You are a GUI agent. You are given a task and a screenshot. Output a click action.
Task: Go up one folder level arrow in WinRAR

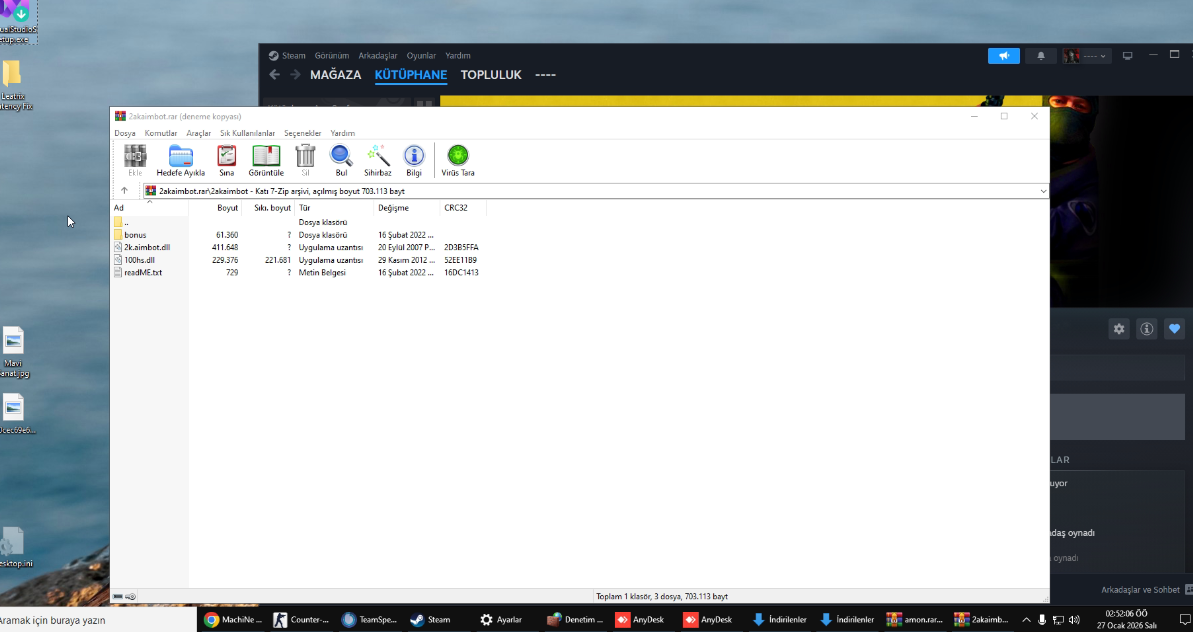tap(125, 191)
